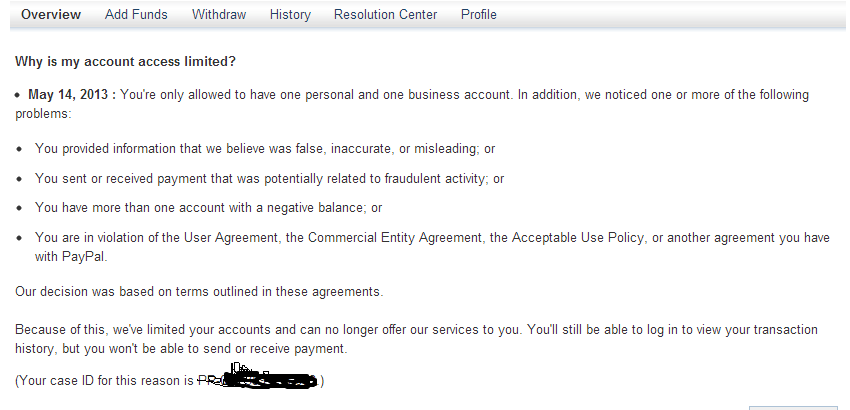Click the "Your case ID for this reason" text
850x410 pixels.
[105, 381]
